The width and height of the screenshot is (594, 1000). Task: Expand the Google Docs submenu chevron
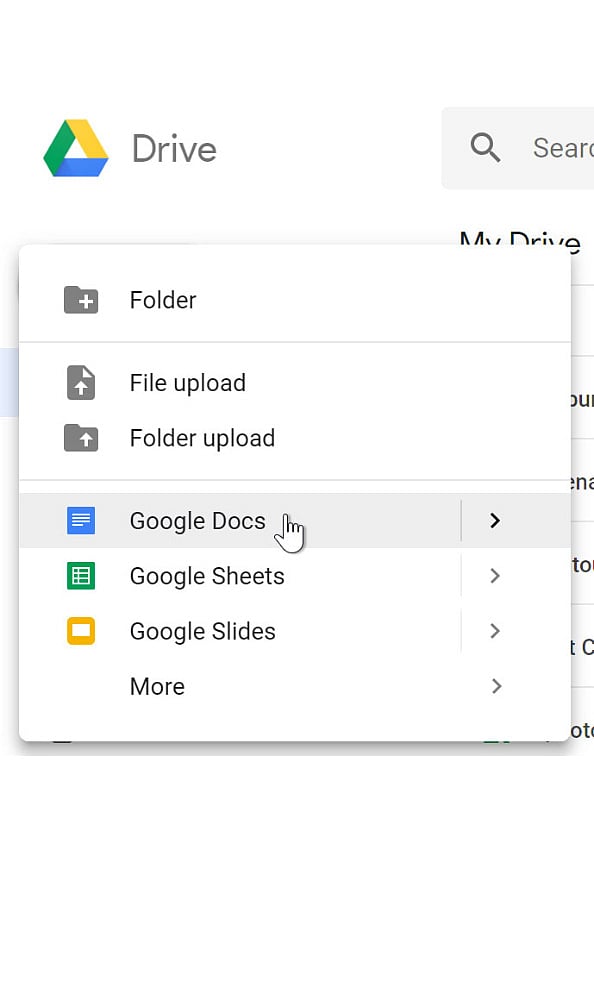click(494, 520)
